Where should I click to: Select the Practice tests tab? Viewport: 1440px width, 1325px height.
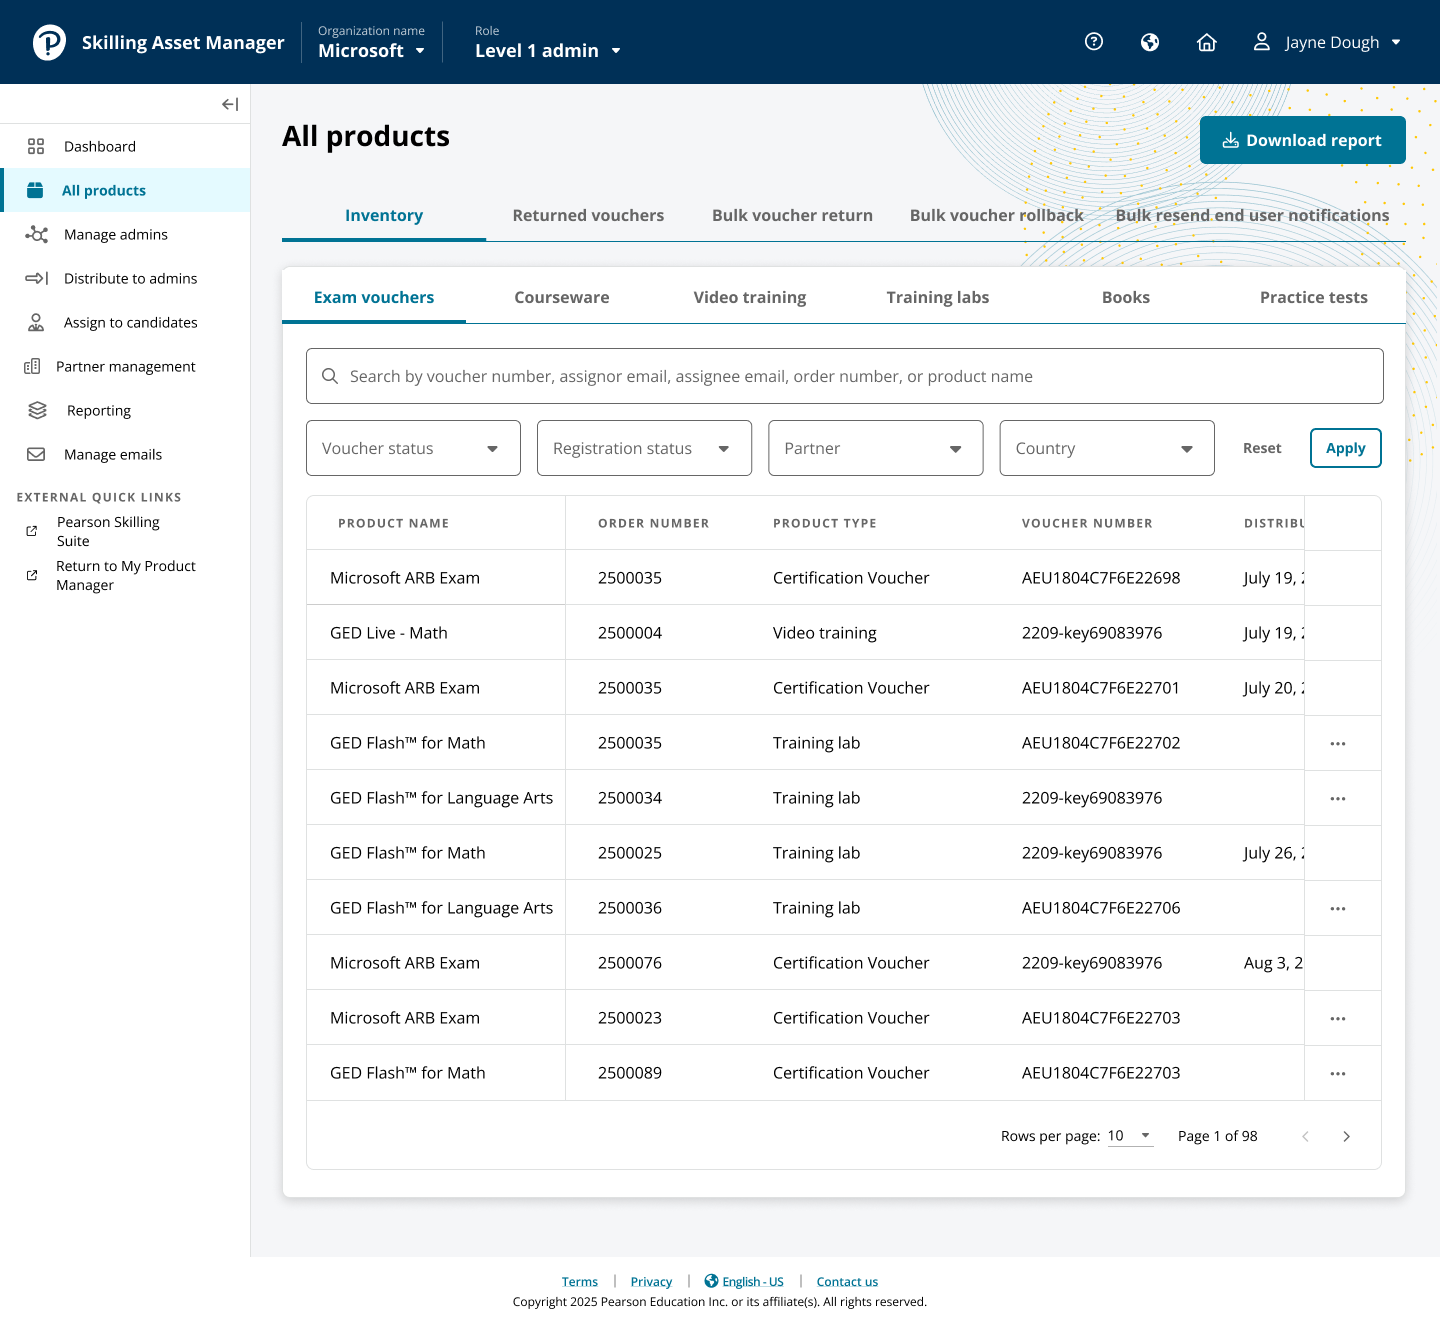coord(1314,297)
